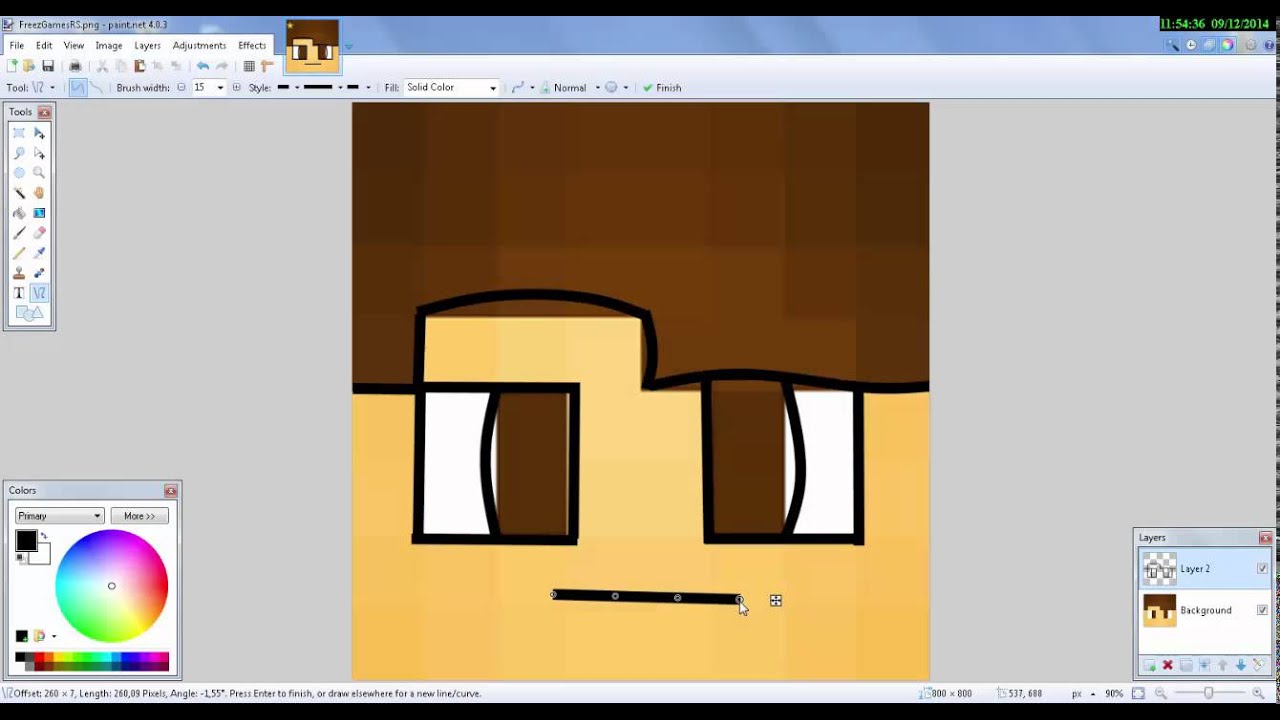The width and height of the screenshot is (1280, 720).
Task: Select the Eraser tool
Action: (39, 233)
